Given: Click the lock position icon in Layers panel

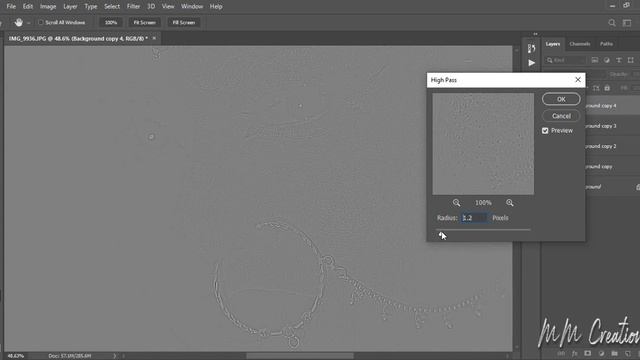Looking at the screenshot, I should (596, 88).
